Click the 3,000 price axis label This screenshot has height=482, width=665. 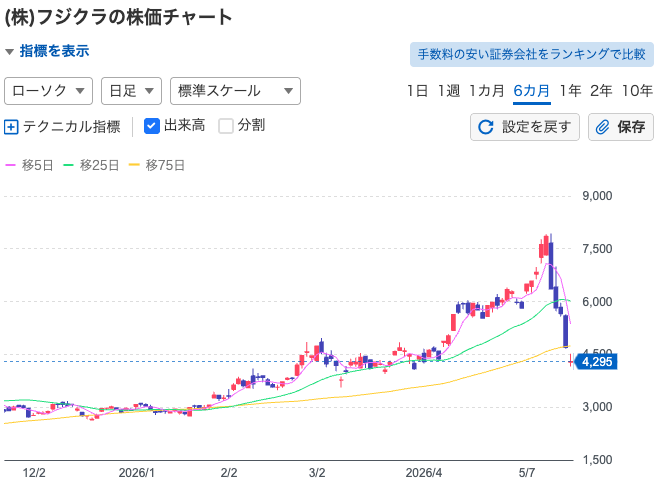(597, 407)
